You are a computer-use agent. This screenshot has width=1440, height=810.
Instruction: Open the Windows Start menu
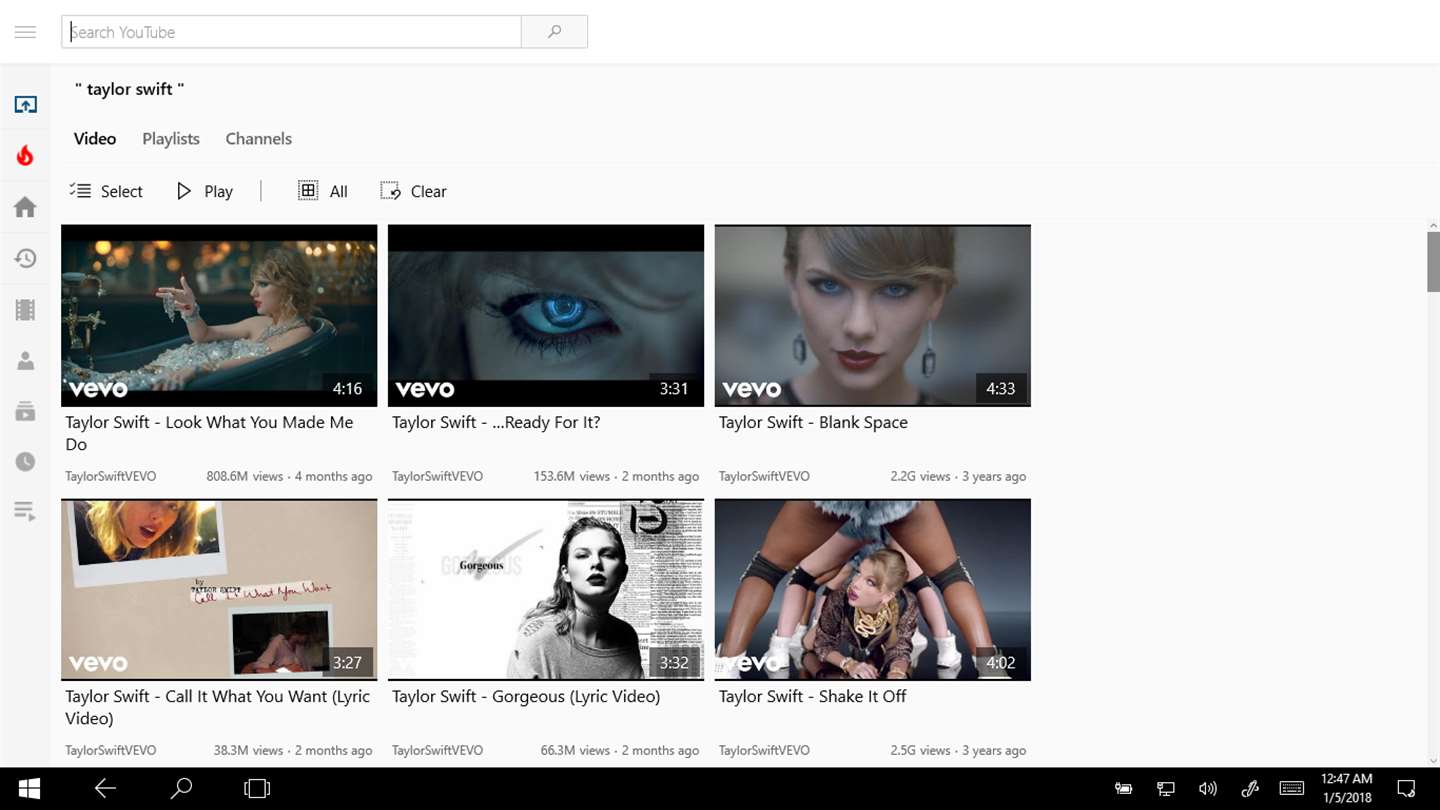29,789
